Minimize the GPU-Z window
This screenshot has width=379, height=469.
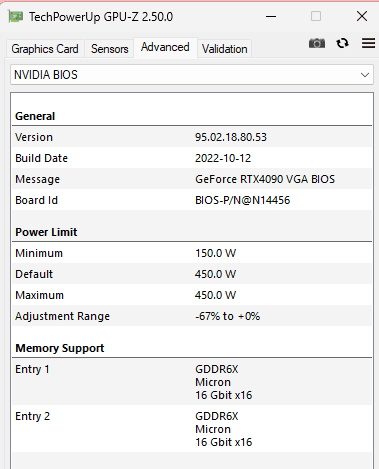pyautogui.click(x=271, y=16)
